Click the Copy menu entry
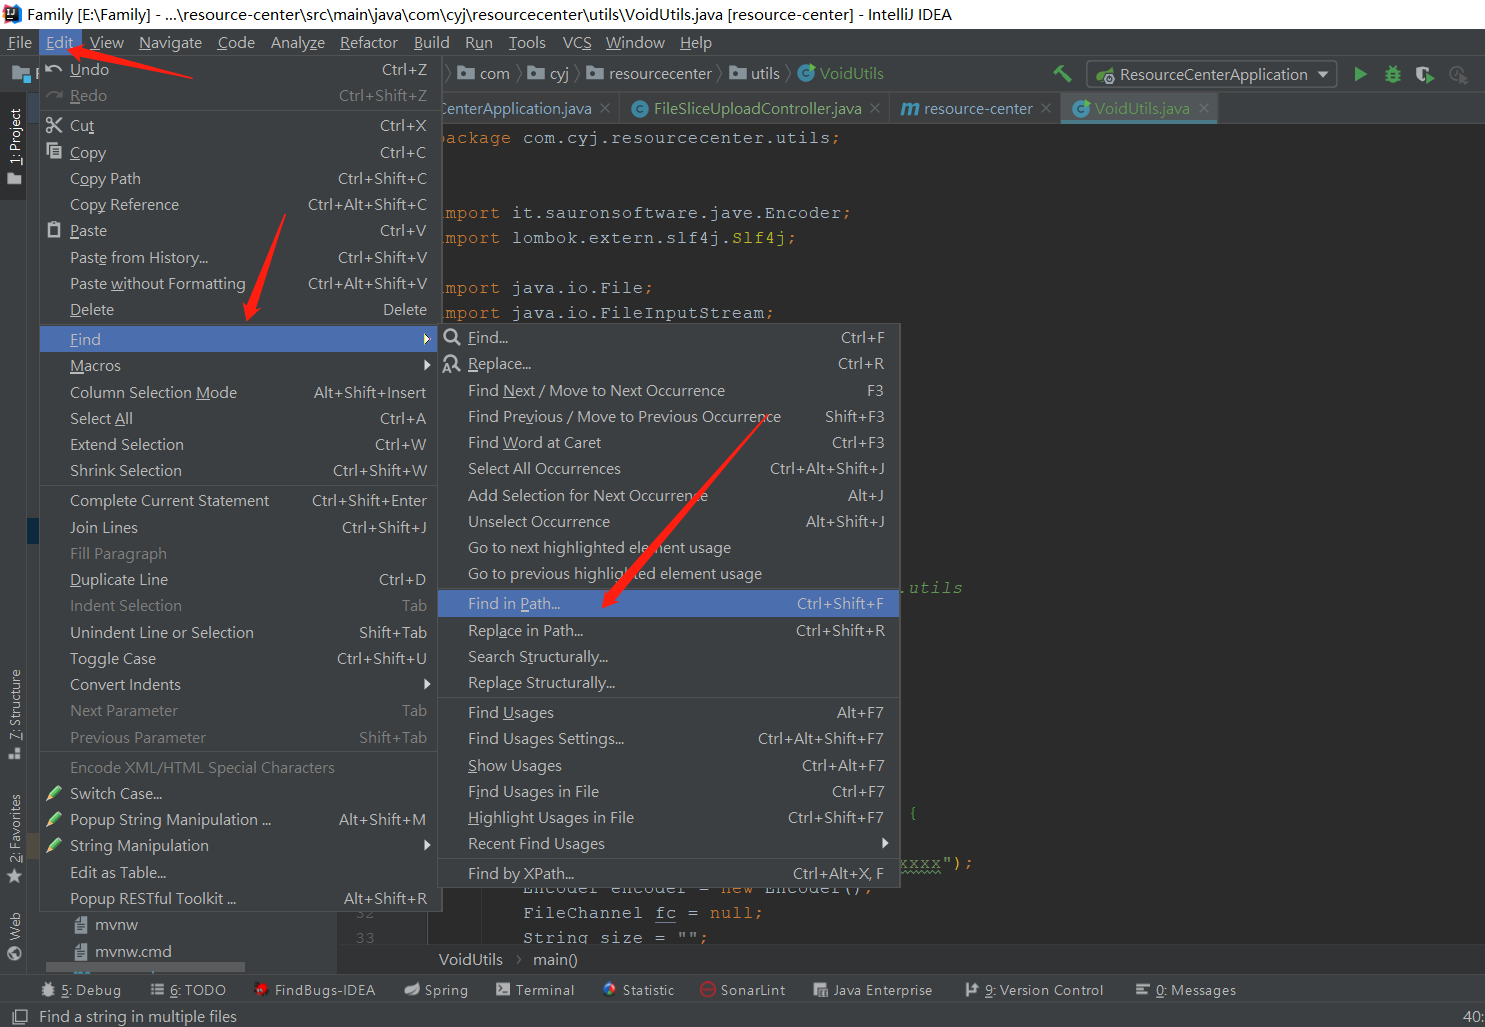The width and height of the screenshot is (1485, 1027). [x=239, y=152]
